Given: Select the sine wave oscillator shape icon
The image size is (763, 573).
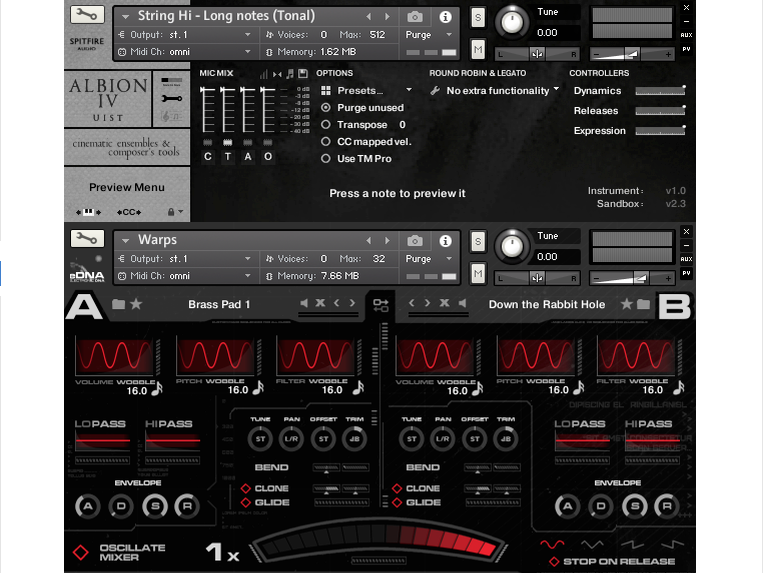Looking at the screenshot, I should pos(552,543).
